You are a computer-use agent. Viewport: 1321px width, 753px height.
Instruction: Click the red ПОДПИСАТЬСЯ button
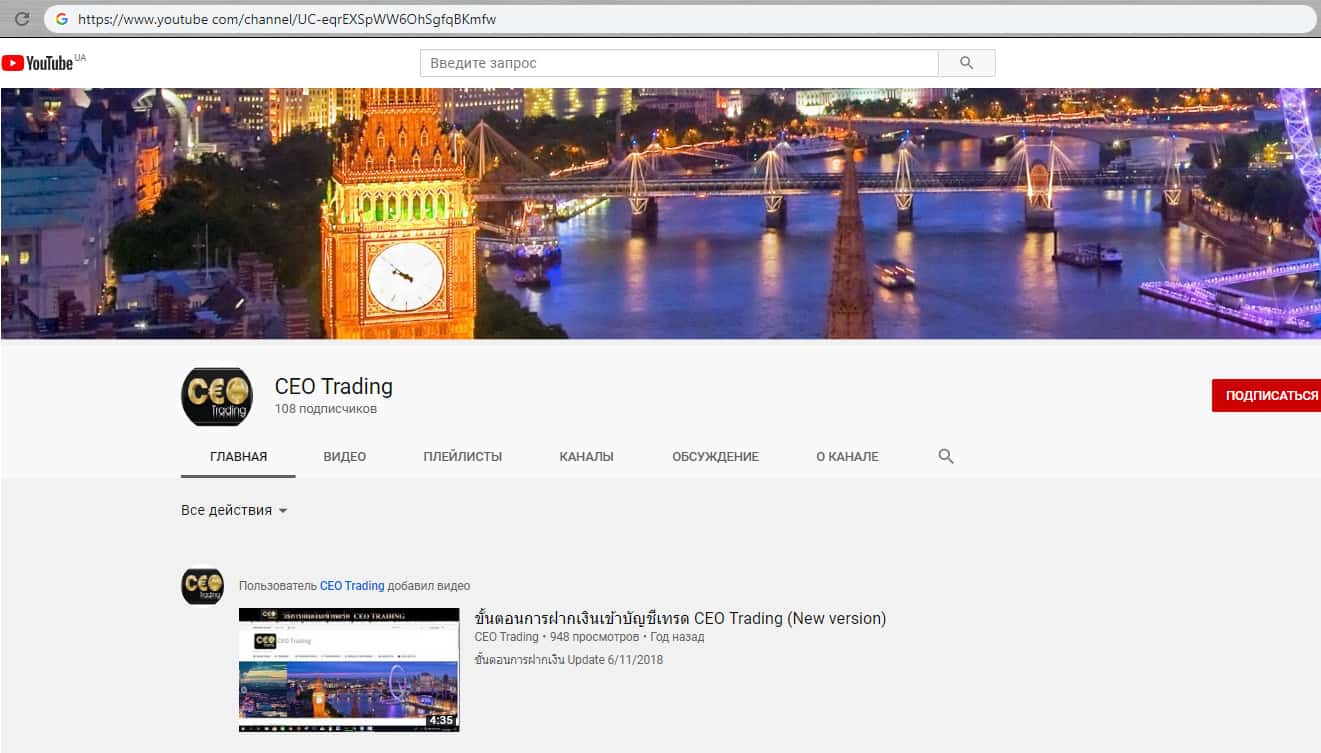(1267, 395)
